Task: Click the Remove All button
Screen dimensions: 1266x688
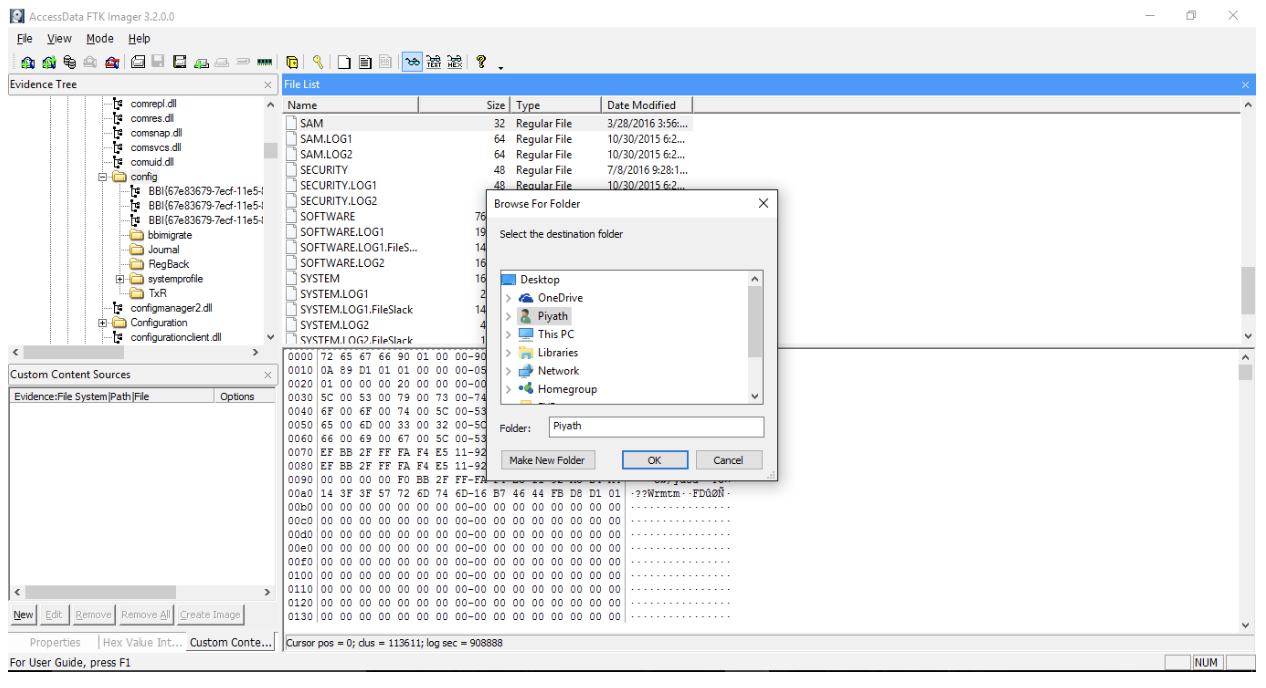Action: point(146,615)
